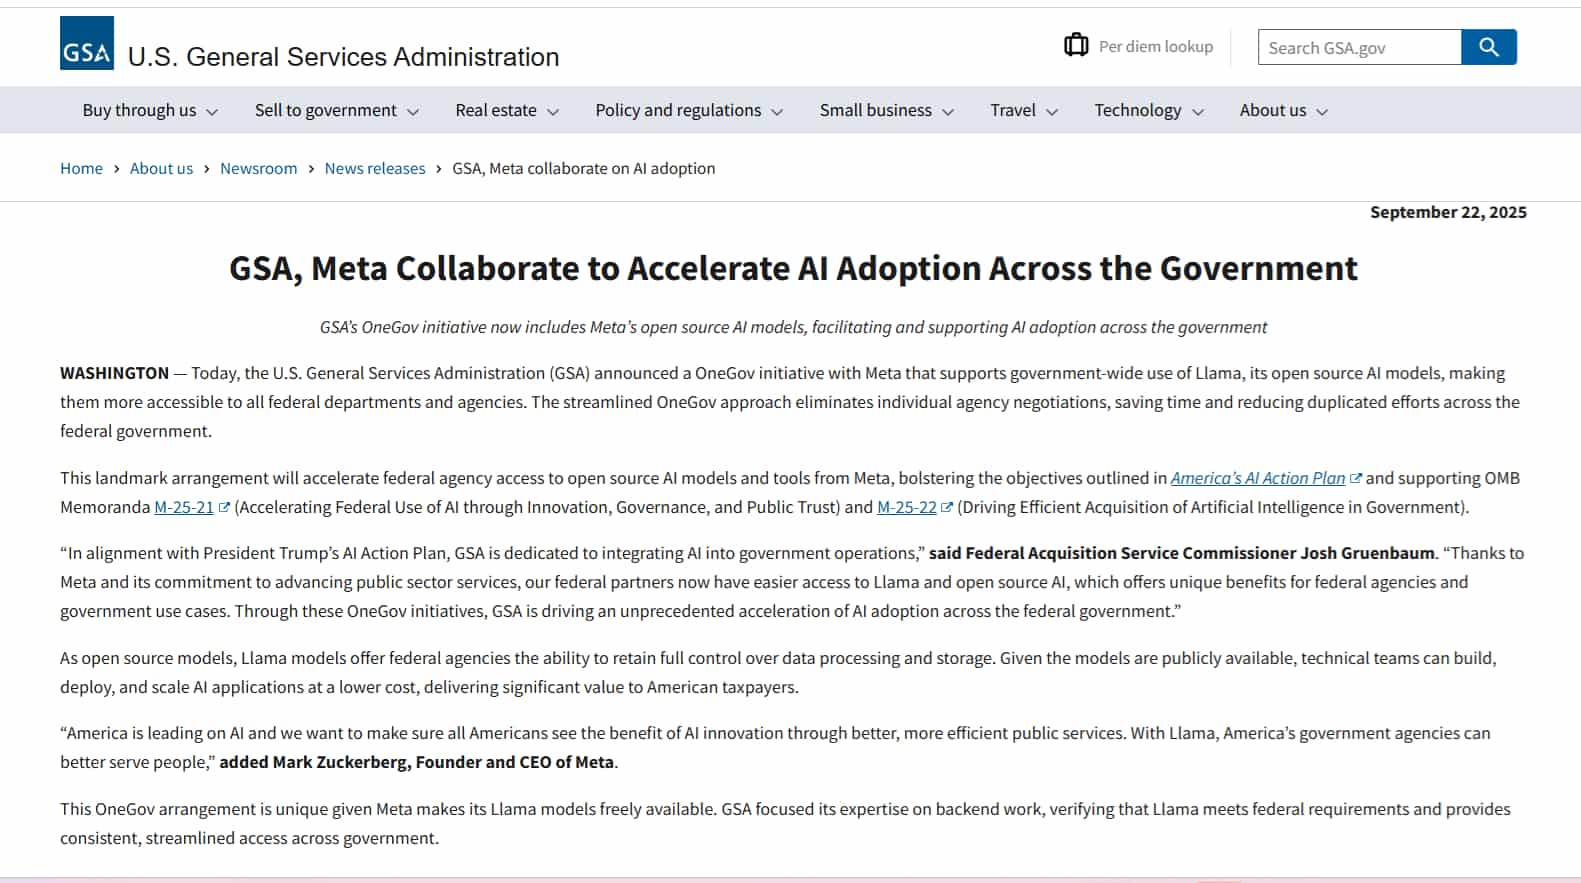Expand the Real estate menu
The height and width of the screenshot is (883, 1581).
tap(506, 111)
